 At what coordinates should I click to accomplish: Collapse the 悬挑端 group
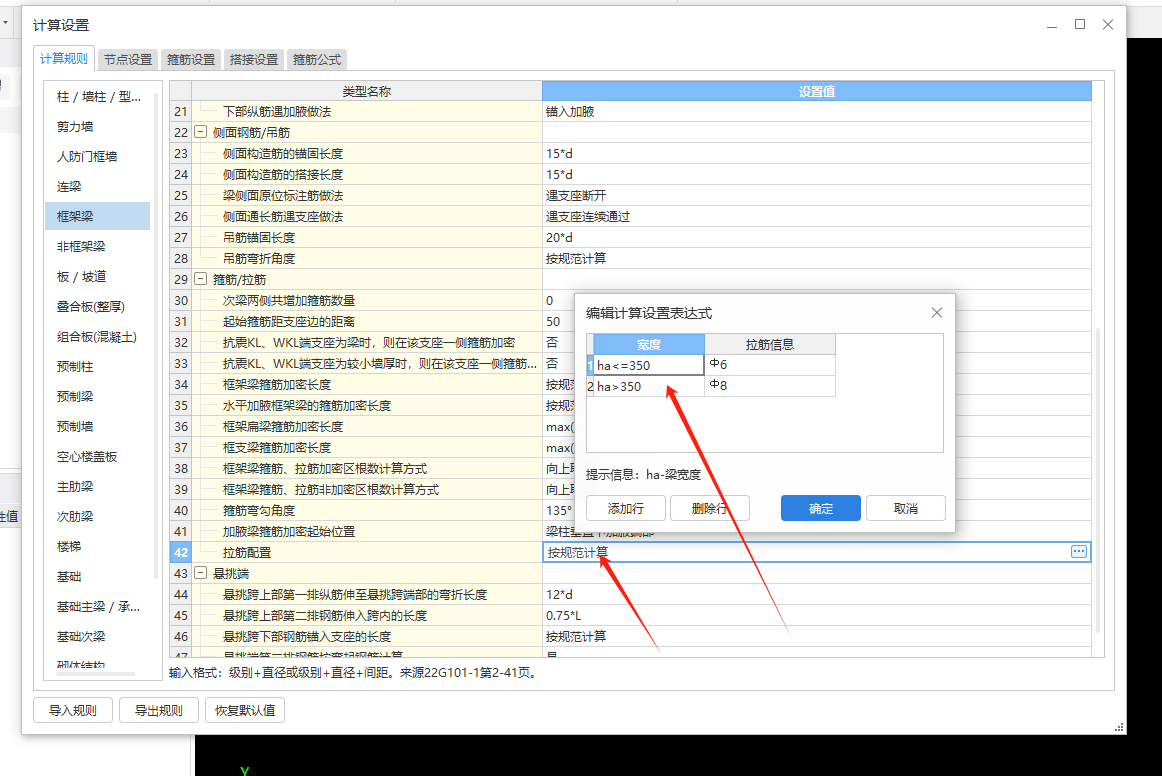click(200, 573)
